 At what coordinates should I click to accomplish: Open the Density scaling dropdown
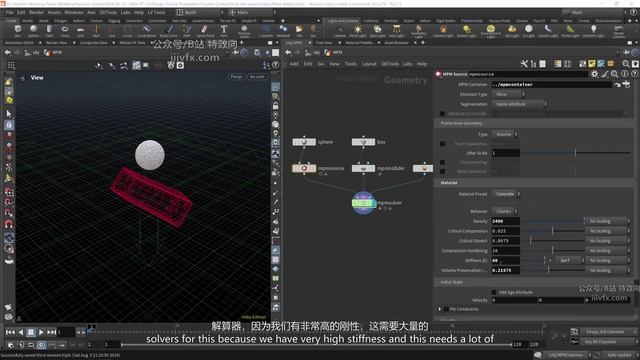tap(607, 221)
